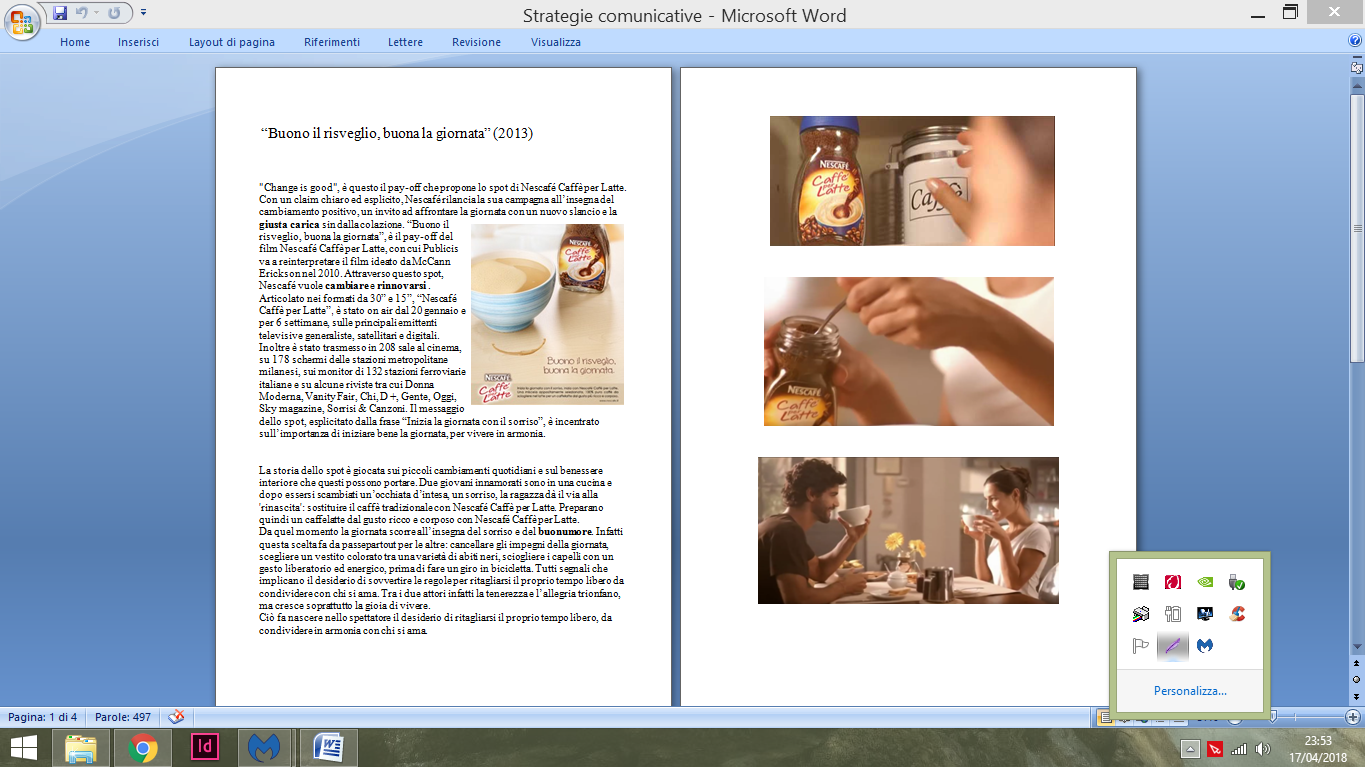Screen dimensions: 1365x767
Task: Open Microsoft Word Help
Action: (1355, 41)
